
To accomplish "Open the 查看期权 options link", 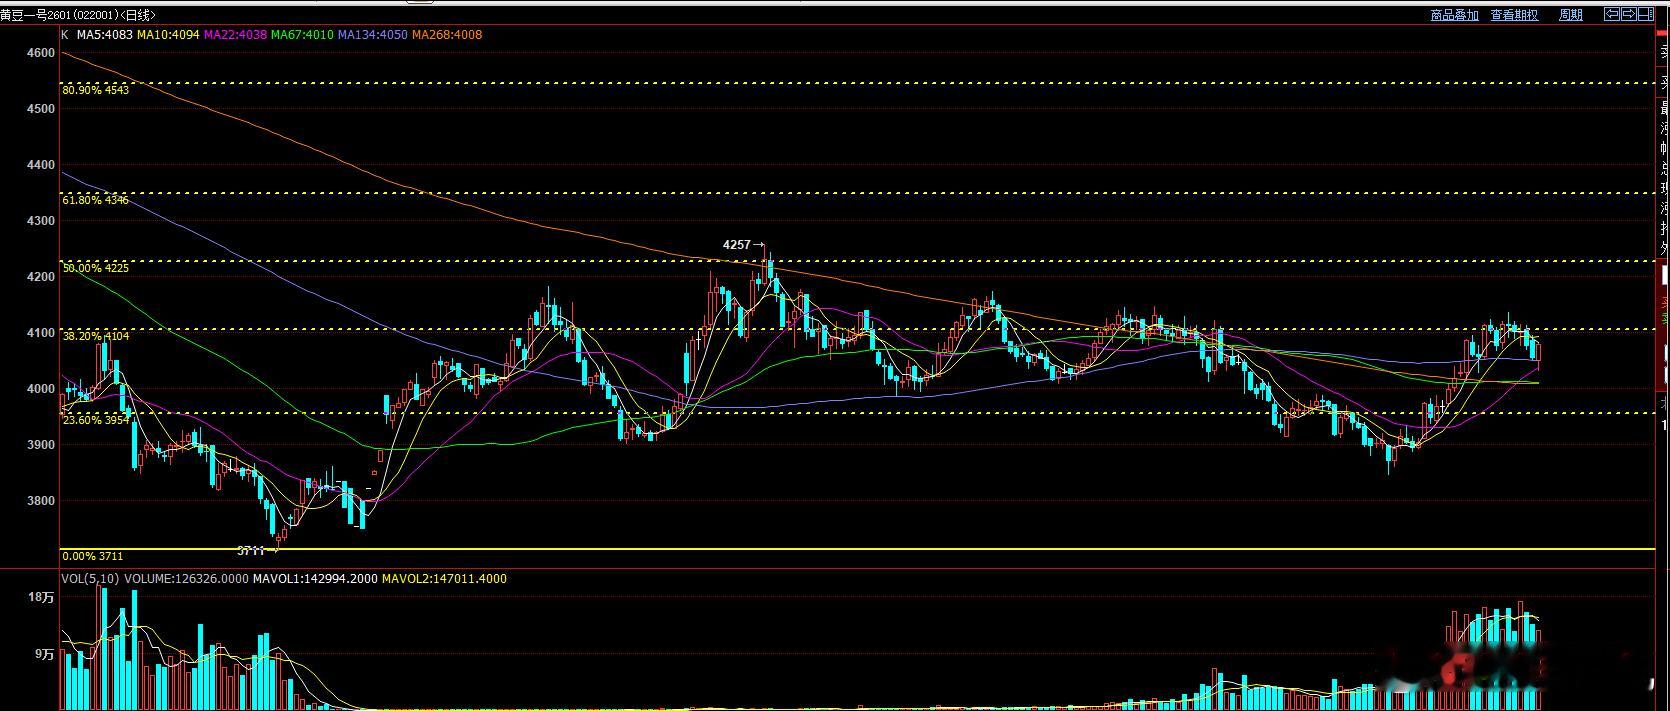I will pos(1515,15).
